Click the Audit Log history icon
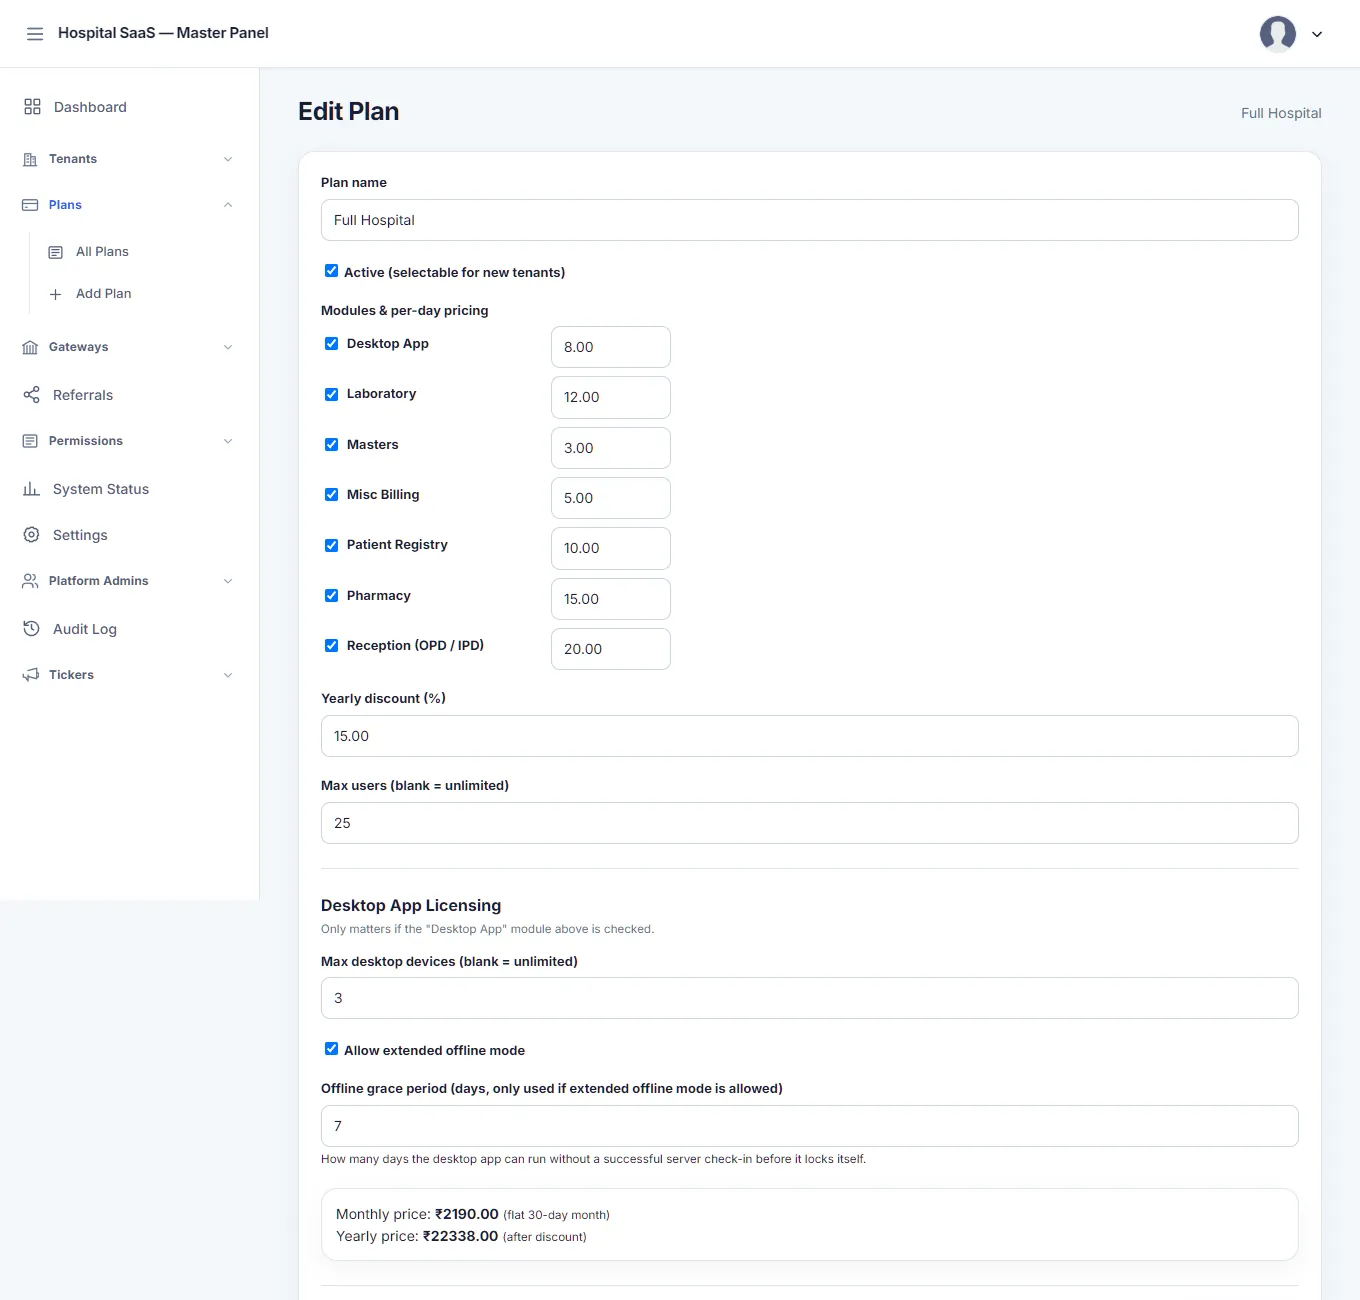Image resolution: width=1360 pixels, height=1300 pixels. (x=32, y=629)
